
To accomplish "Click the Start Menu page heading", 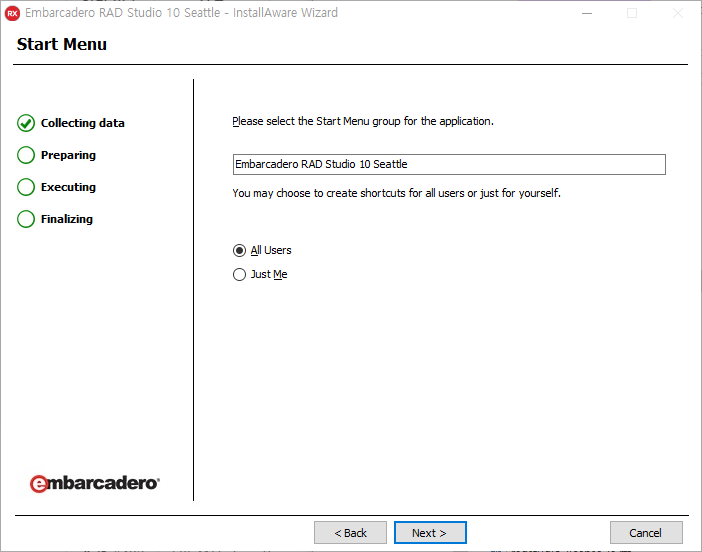I will (x=62, y=44).
